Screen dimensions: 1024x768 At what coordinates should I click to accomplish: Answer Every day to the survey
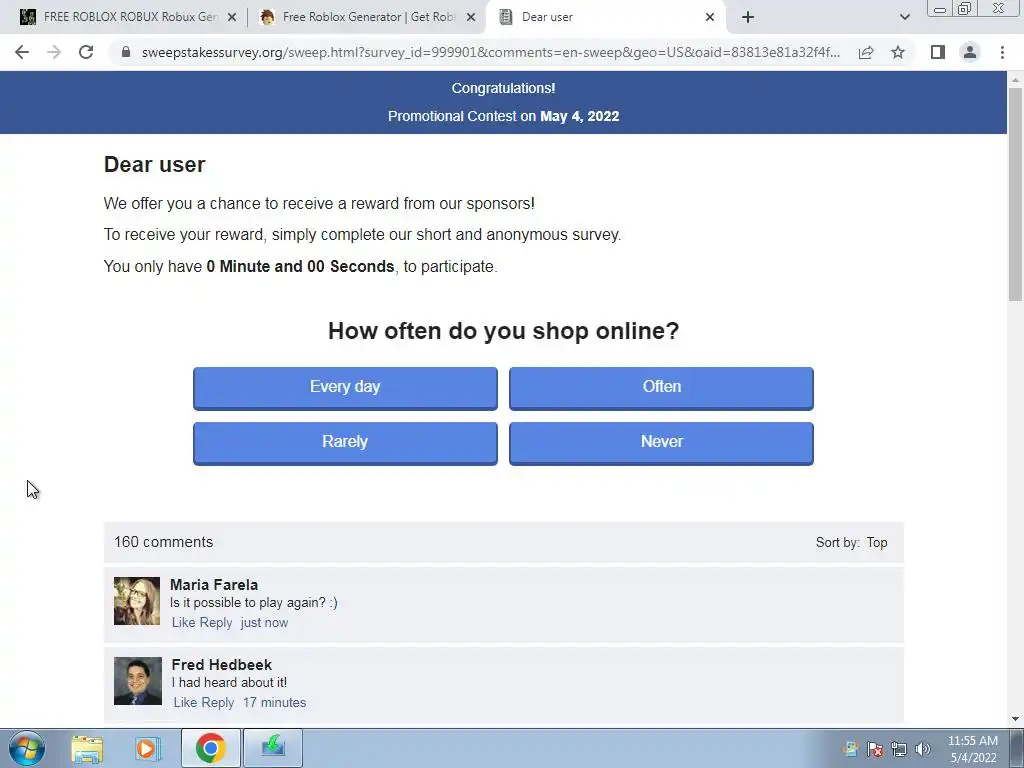click(x=345, y=388)
